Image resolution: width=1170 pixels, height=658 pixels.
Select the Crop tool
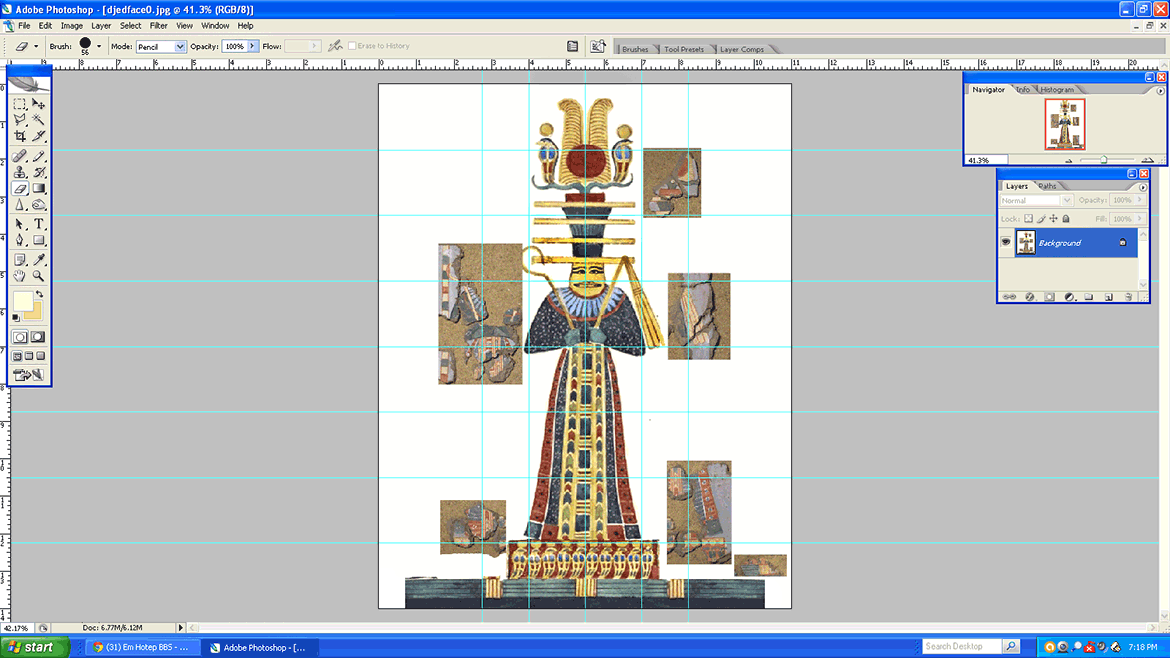[x=20, y=136]
